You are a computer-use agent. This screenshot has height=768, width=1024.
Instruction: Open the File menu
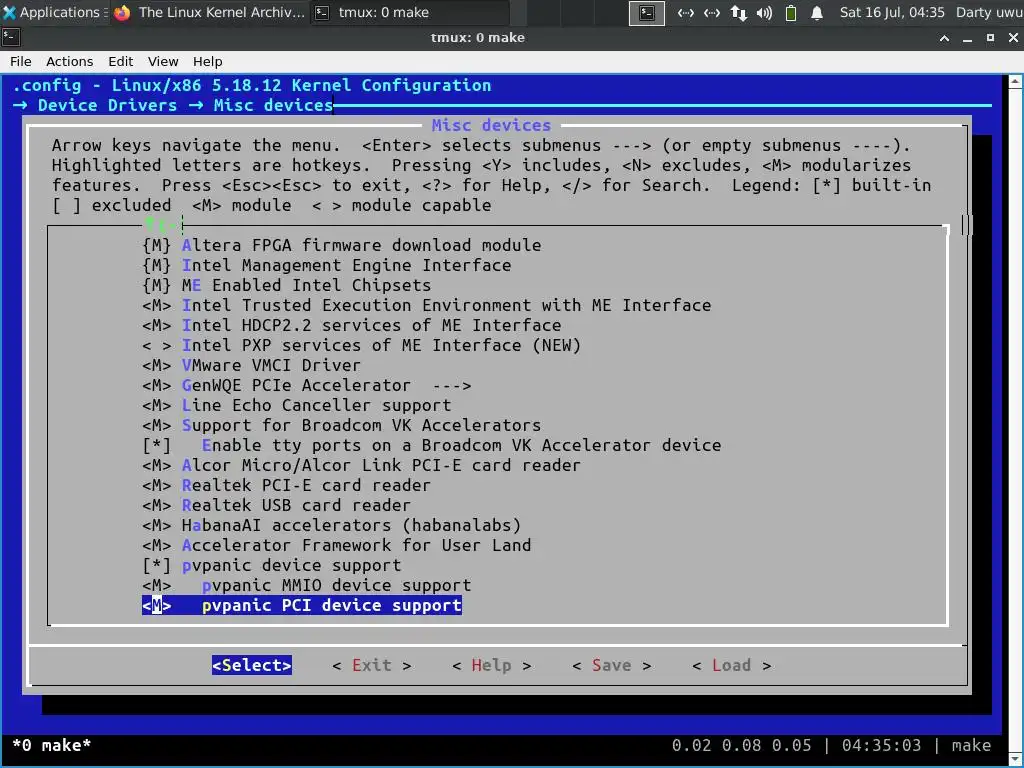pos(20,61)
